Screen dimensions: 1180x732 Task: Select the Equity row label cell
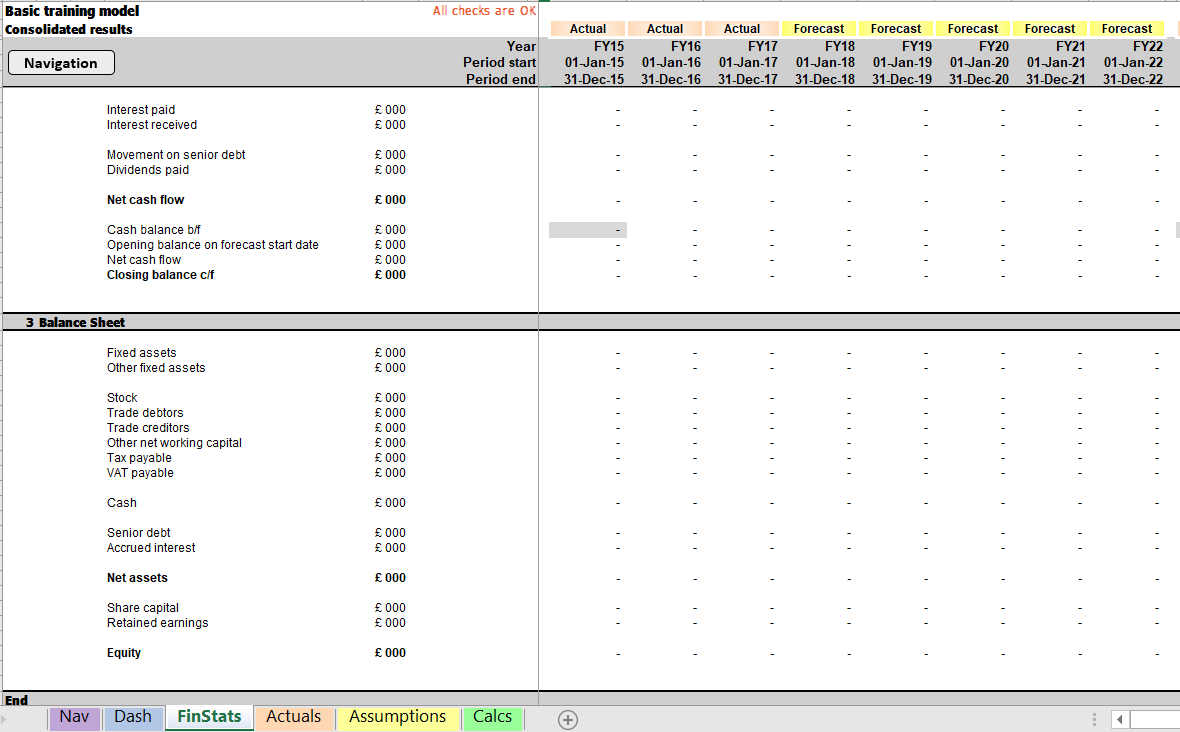[124, 652]
